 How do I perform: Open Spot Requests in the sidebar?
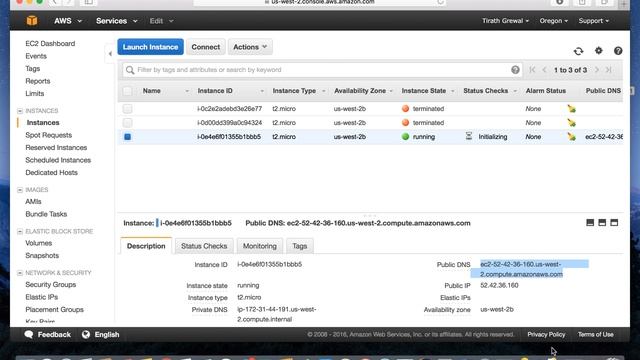(49, 135)
